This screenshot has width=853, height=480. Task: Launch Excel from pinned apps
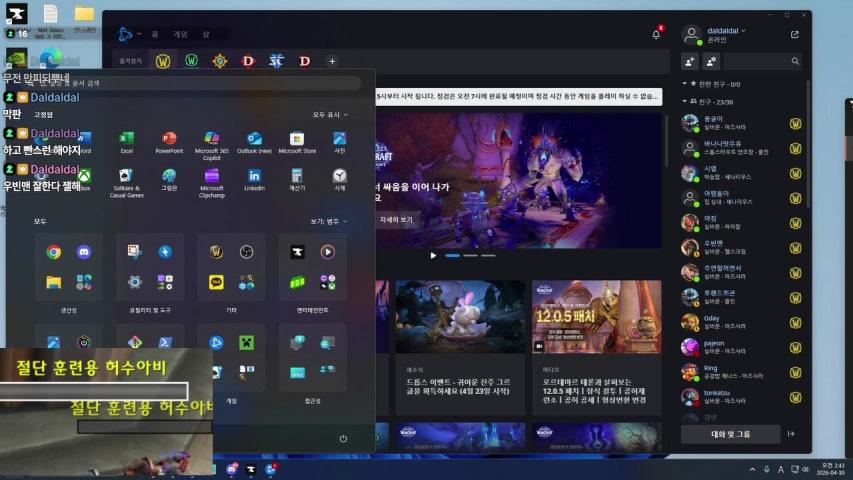pyautogui.click(x=126, y=139)
